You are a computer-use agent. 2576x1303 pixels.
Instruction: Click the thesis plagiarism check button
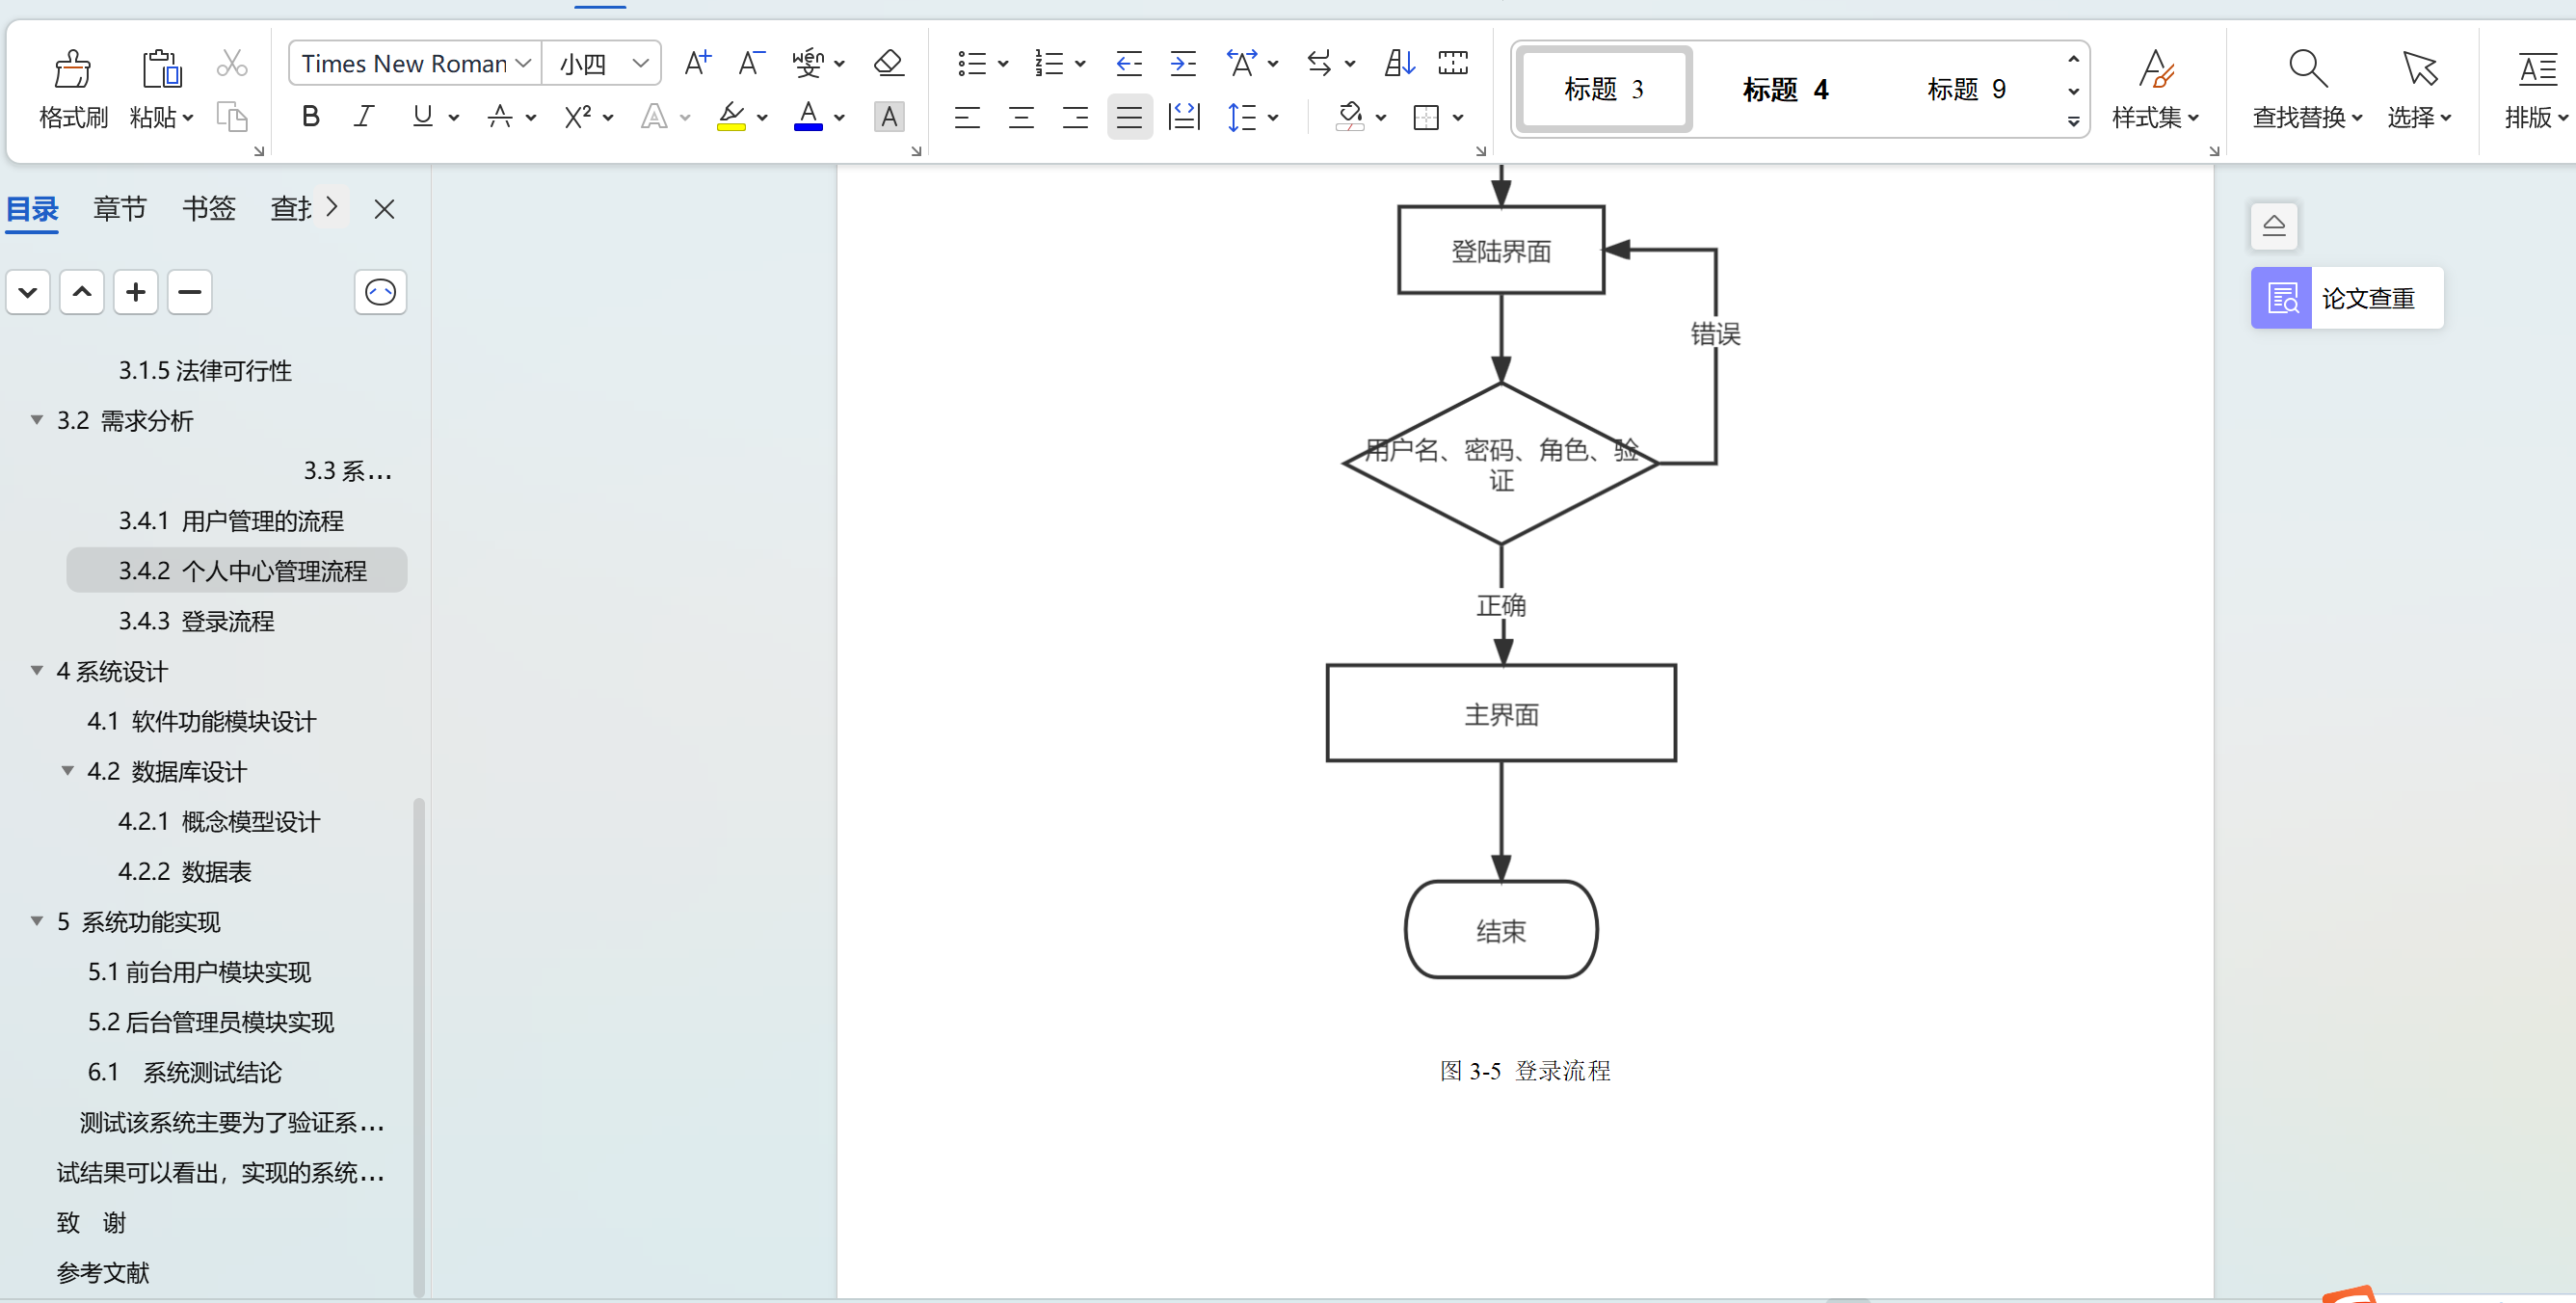point(2346,297)
